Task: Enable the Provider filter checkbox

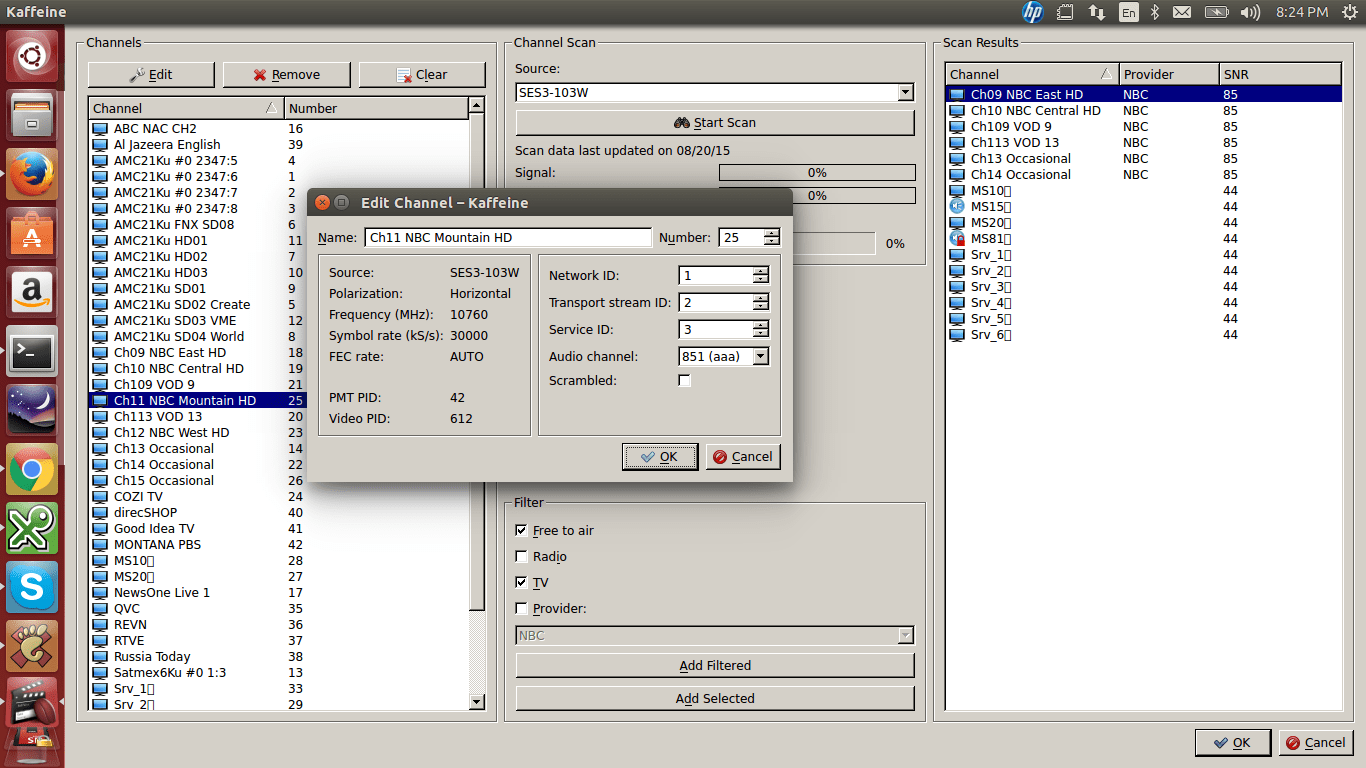Action: click(x=521, y=609)
